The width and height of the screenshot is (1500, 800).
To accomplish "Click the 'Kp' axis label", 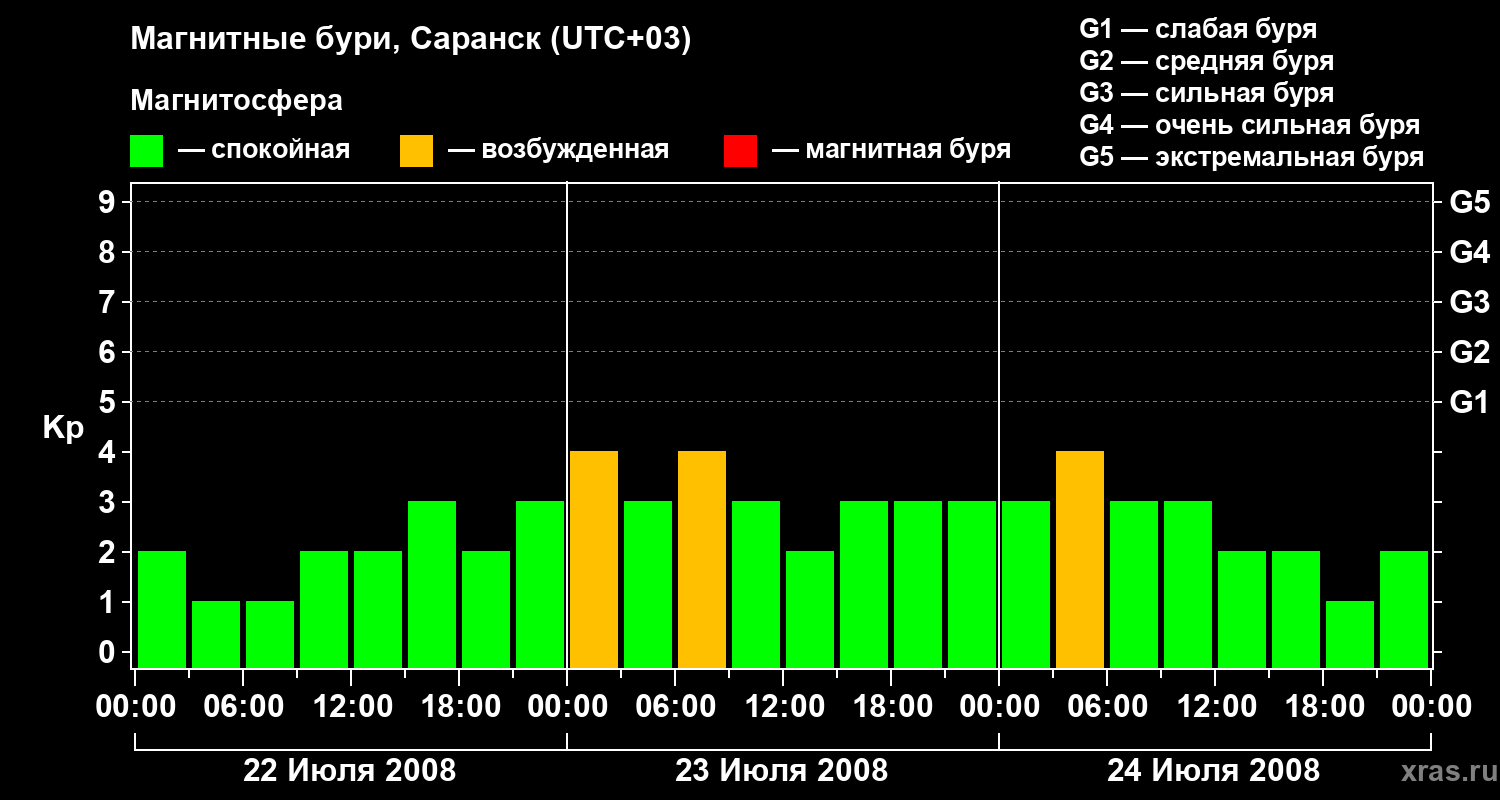I will point(63,428).
